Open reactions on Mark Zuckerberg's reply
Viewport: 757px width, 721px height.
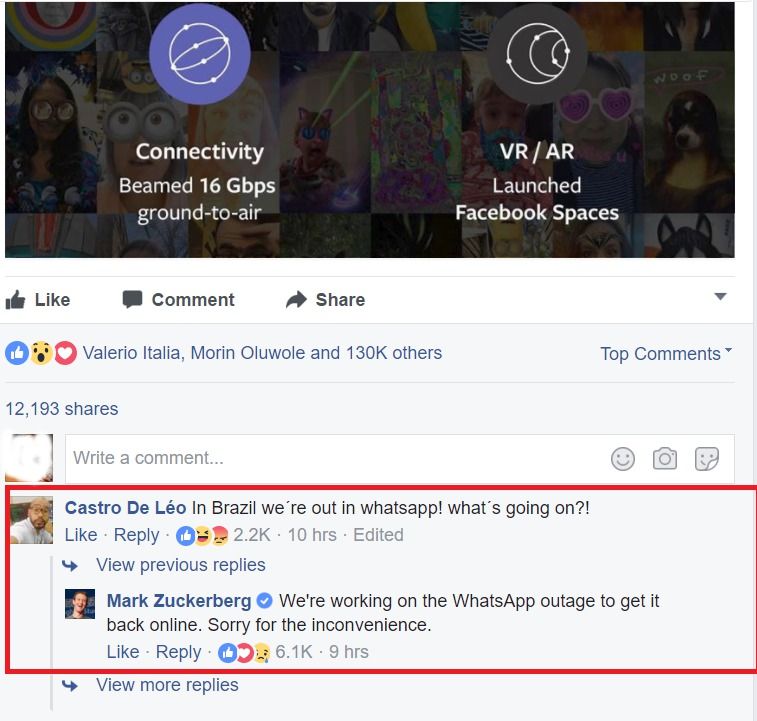coord(266,652)
